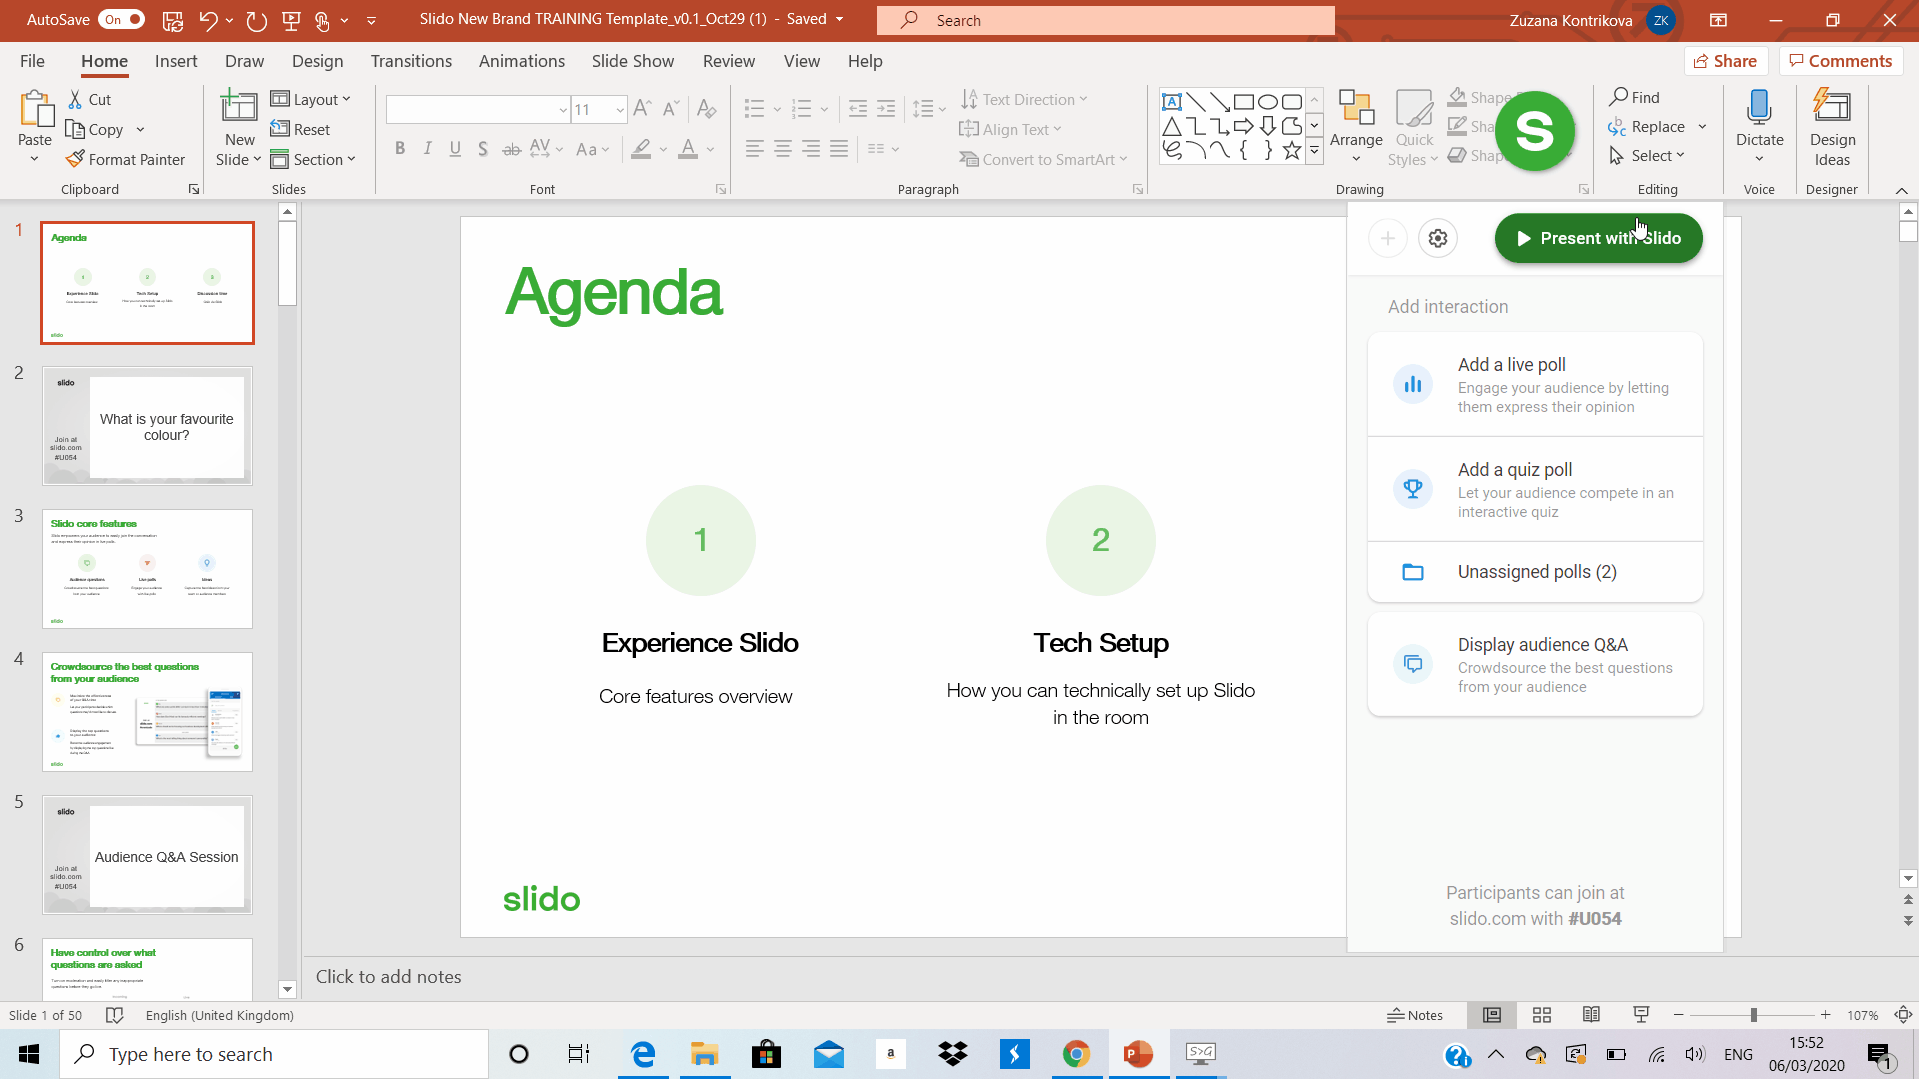Toggle bold formatting
The width and height of the screenshot is (1919, 1079).
coord(400,149)
